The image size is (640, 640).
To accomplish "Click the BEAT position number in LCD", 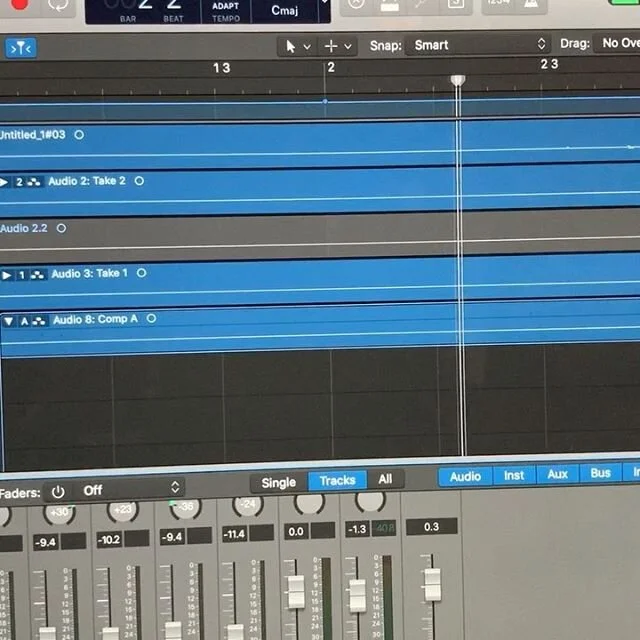I will tap(173, 5).
